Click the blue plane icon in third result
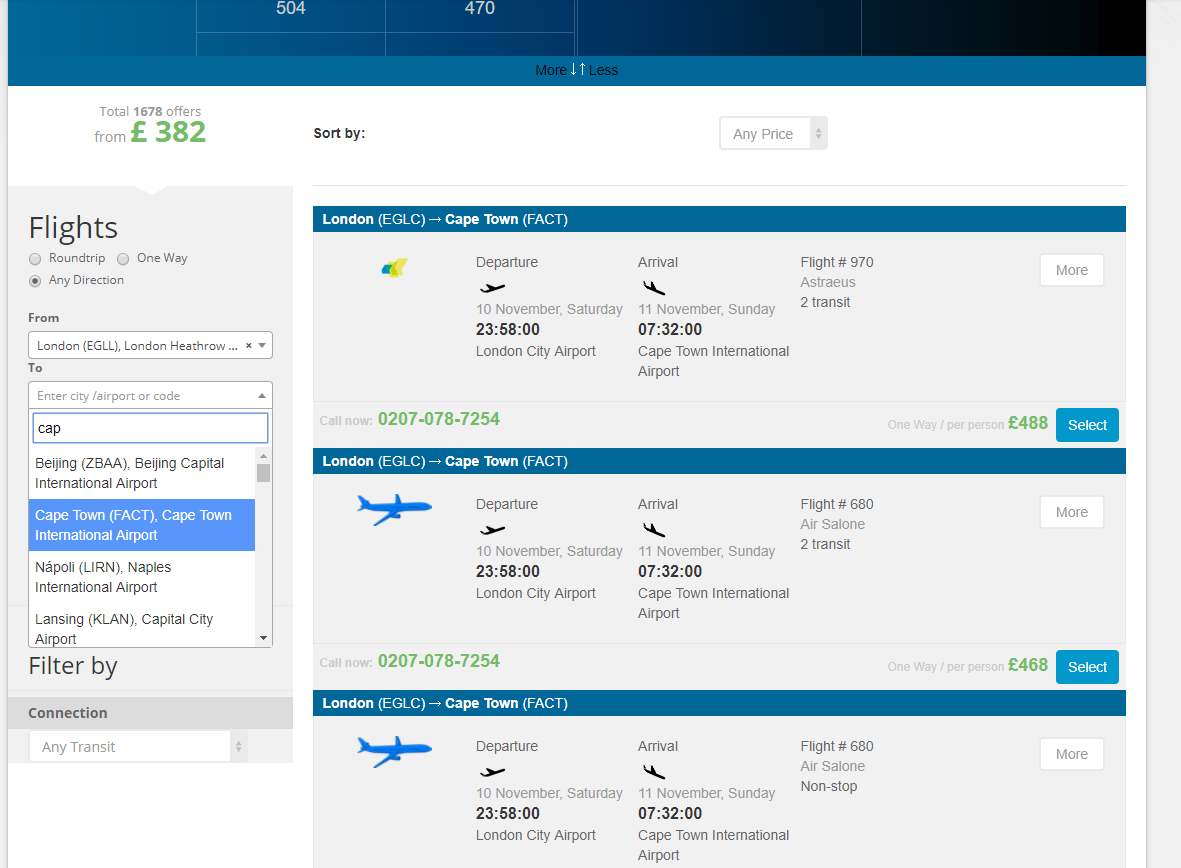The image size is (1181, 868). (394, 752)
